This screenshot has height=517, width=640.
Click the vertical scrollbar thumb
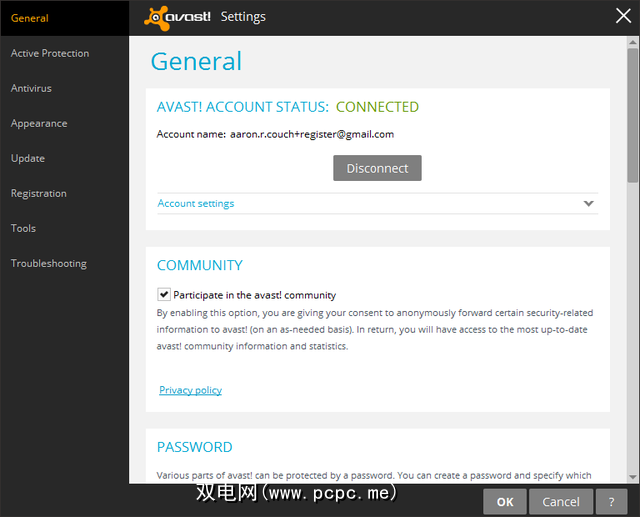click(x=633, y=115)
